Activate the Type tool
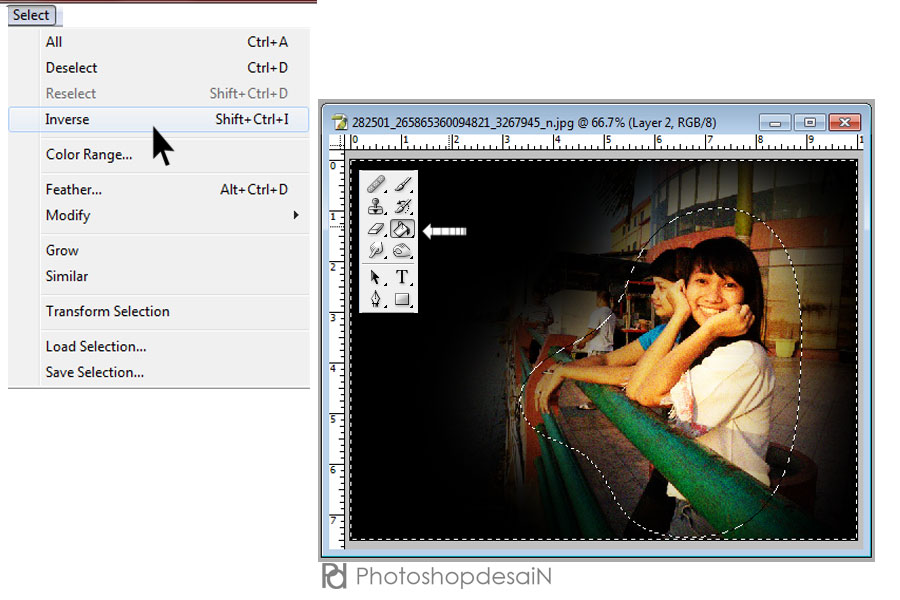 (402, 277)
